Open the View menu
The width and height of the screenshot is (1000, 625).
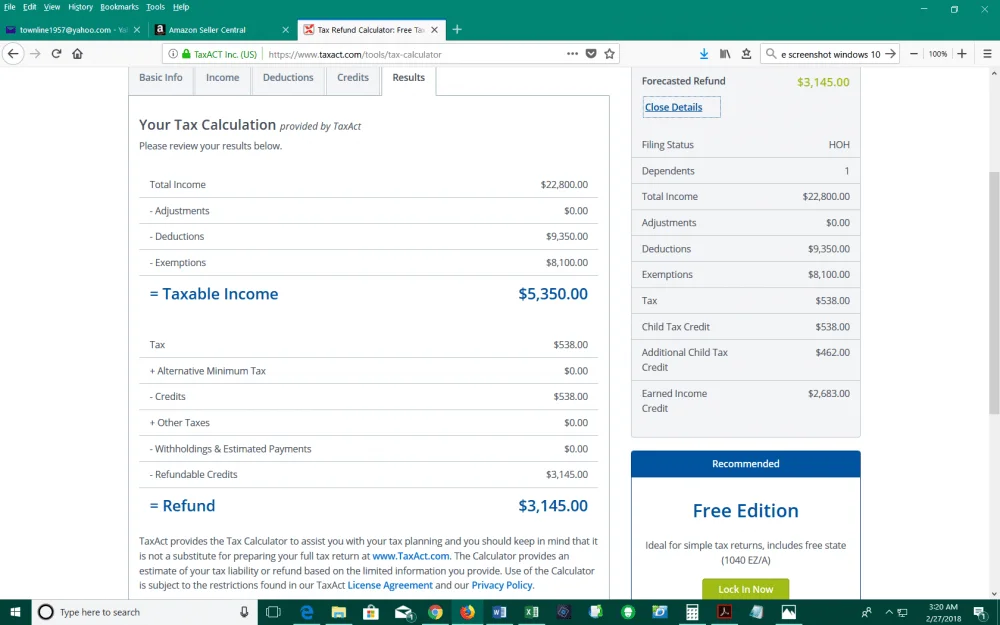pyautogui.click(x=52, y=7)
